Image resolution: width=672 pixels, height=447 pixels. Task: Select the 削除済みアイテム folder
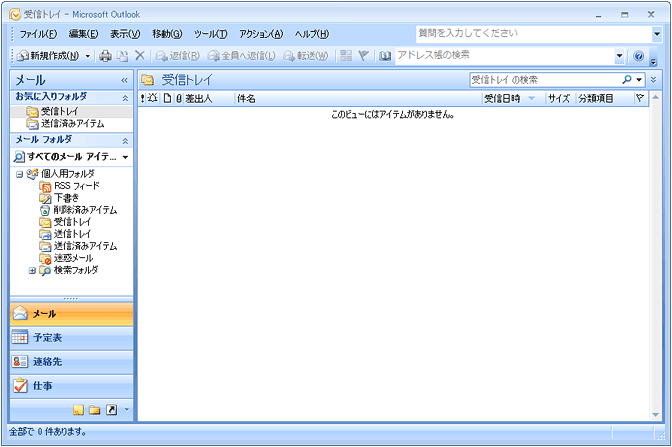tap(78, 210)
